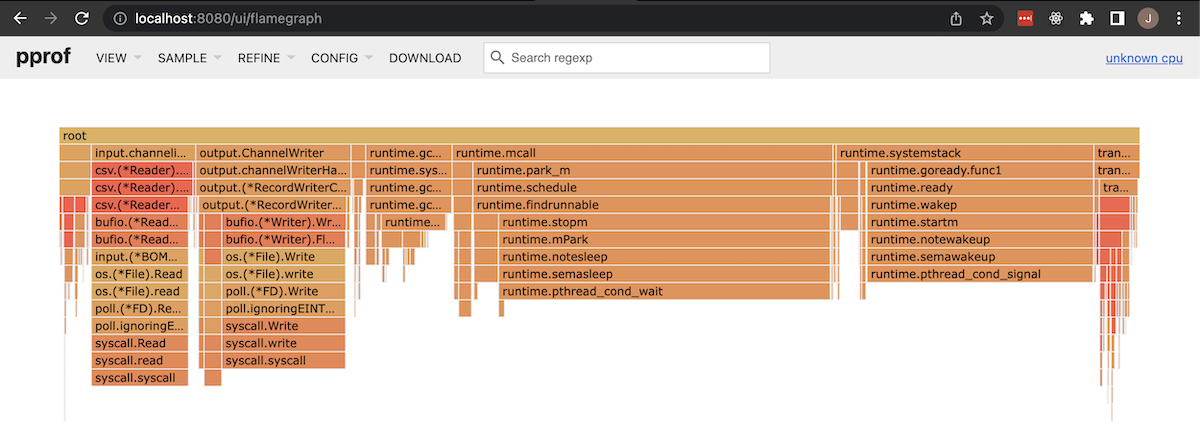Click the DOWNLOAD menu item
Screen dimensions: 1200x441
tap(425, 58)
